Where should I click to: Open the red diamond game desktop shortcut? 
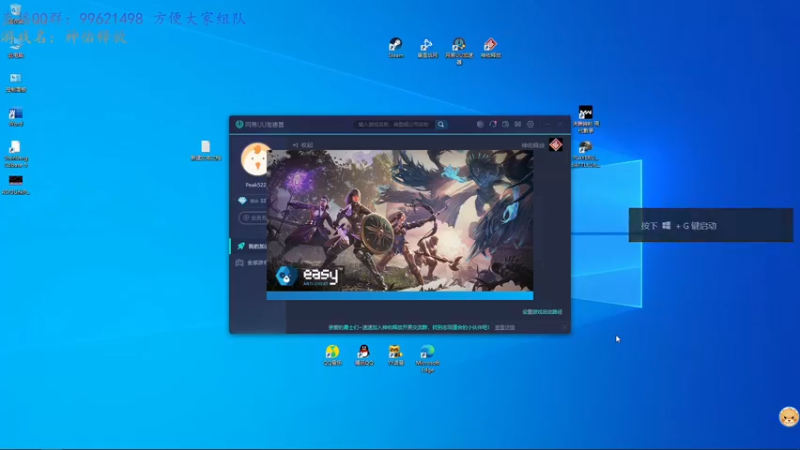(x=490, y=47)
